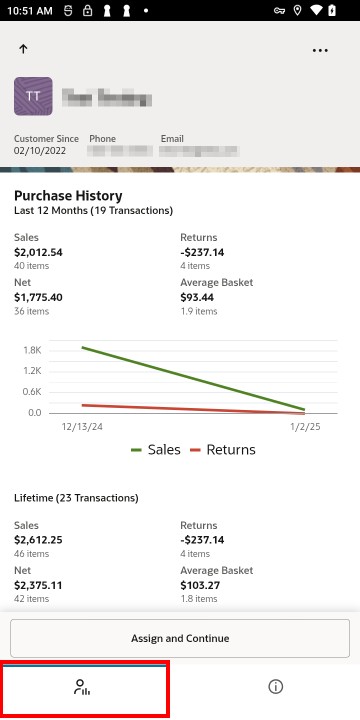Screen dimensions: 360x720
Task: Tap the blurred customer email address
Action: coord(199,151)
